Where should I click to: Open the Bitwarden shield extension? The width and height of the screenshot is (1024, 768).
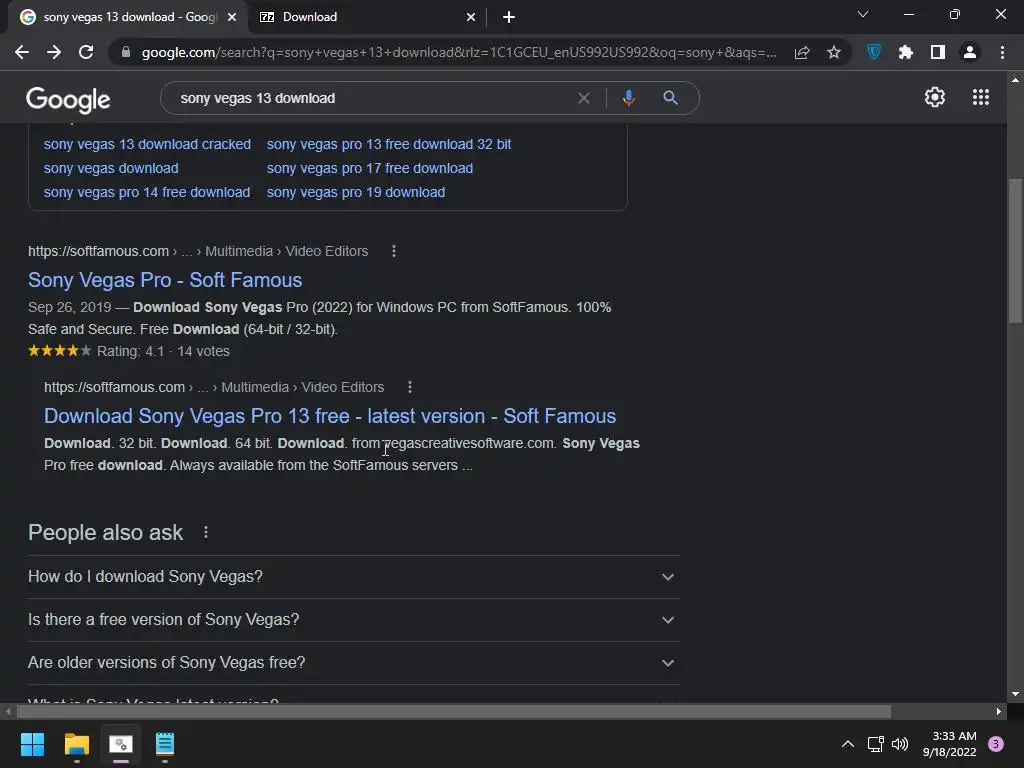(x=874, y=52)
